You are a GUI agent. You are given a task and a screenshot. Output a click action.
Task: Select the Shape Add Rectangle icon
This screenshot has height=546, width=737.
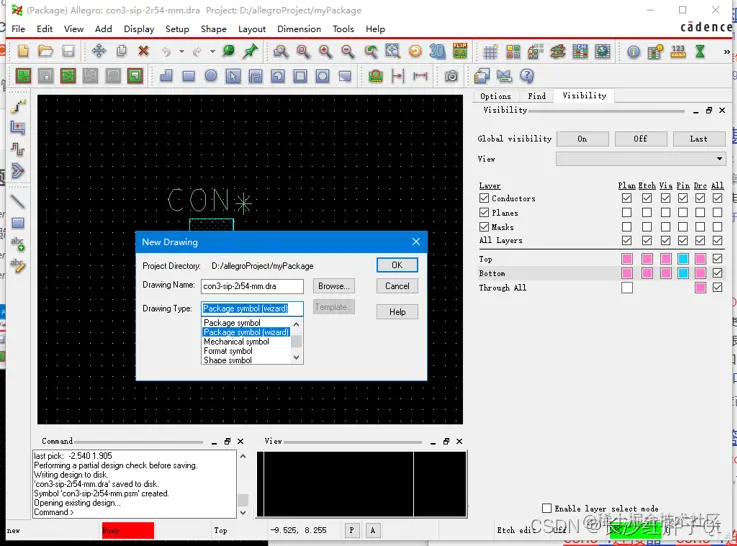tap(188, 76)
